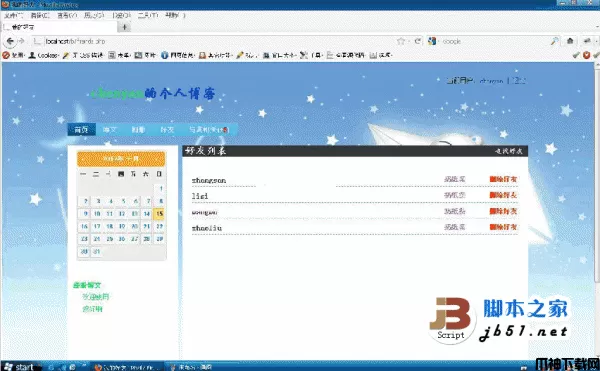This screenshot has height=371, width=600.
Task: Open a new tab with the plus button
Action: tap(124, 27)
